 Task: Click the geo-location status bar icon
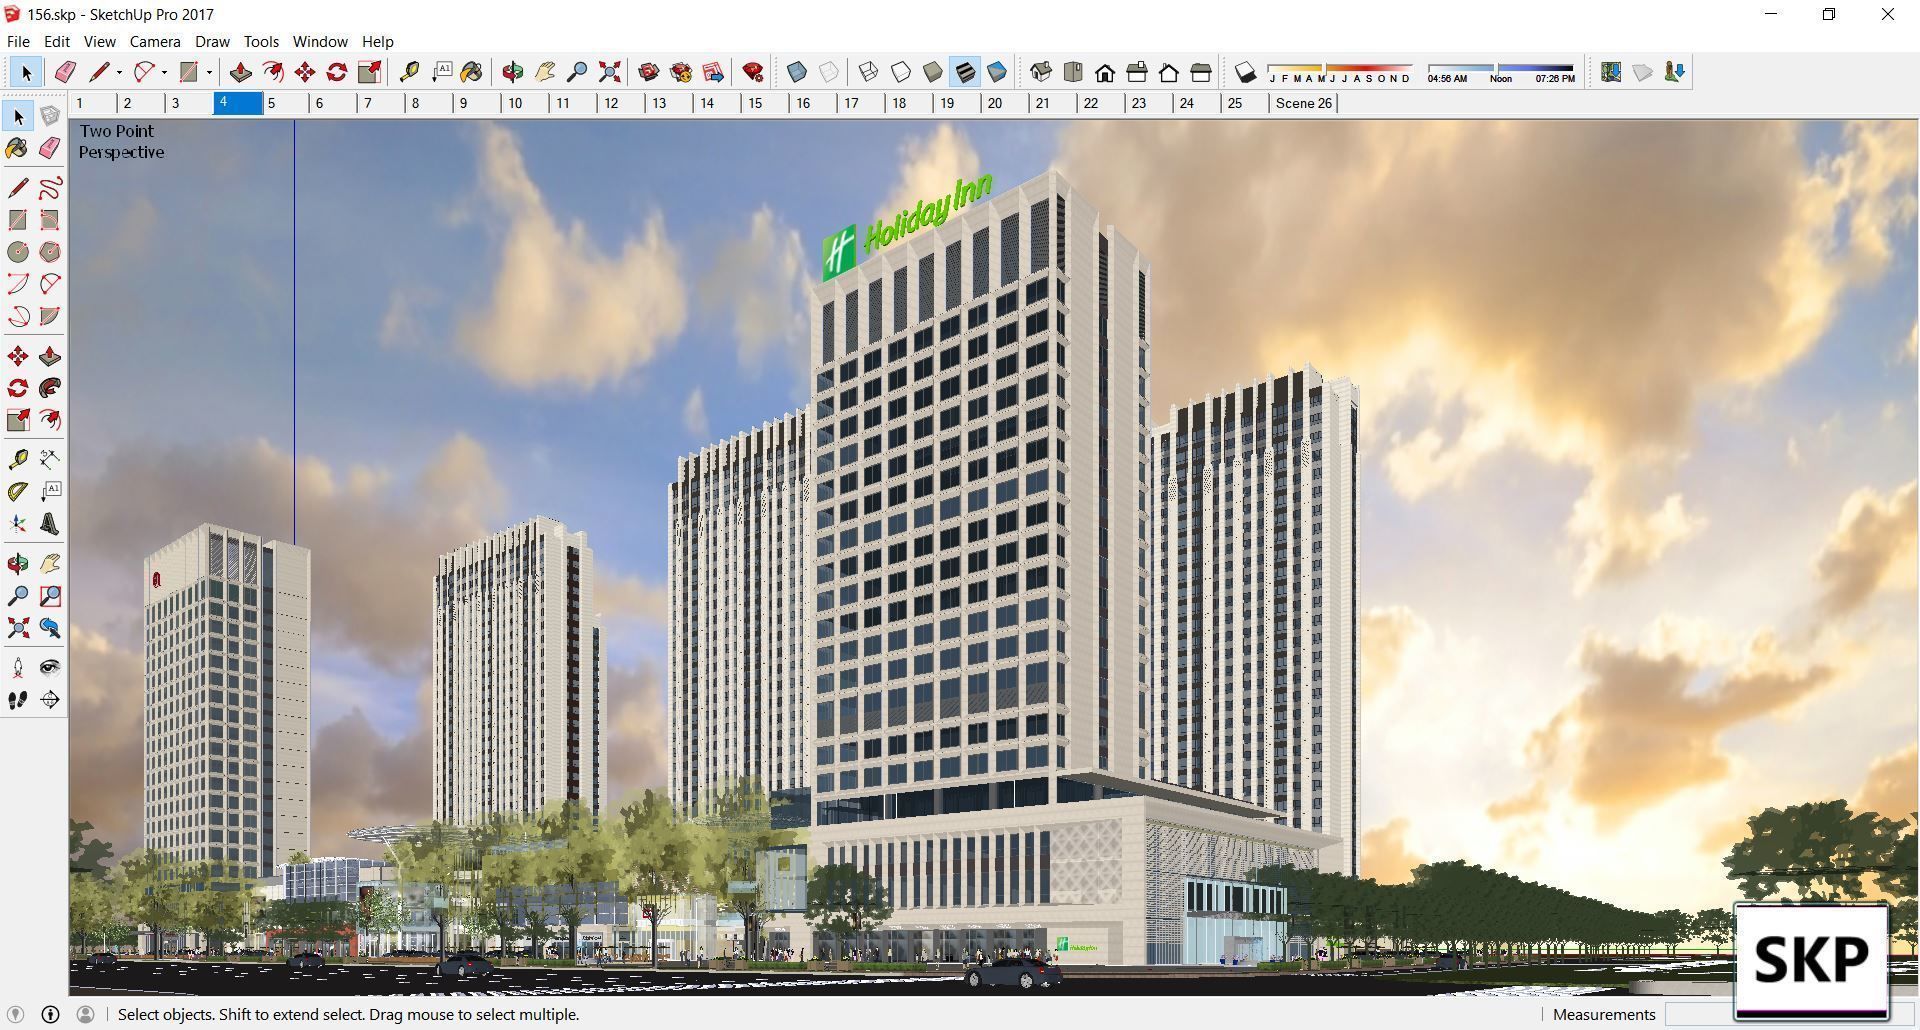pyautogui.click(x=15, y=1014)
